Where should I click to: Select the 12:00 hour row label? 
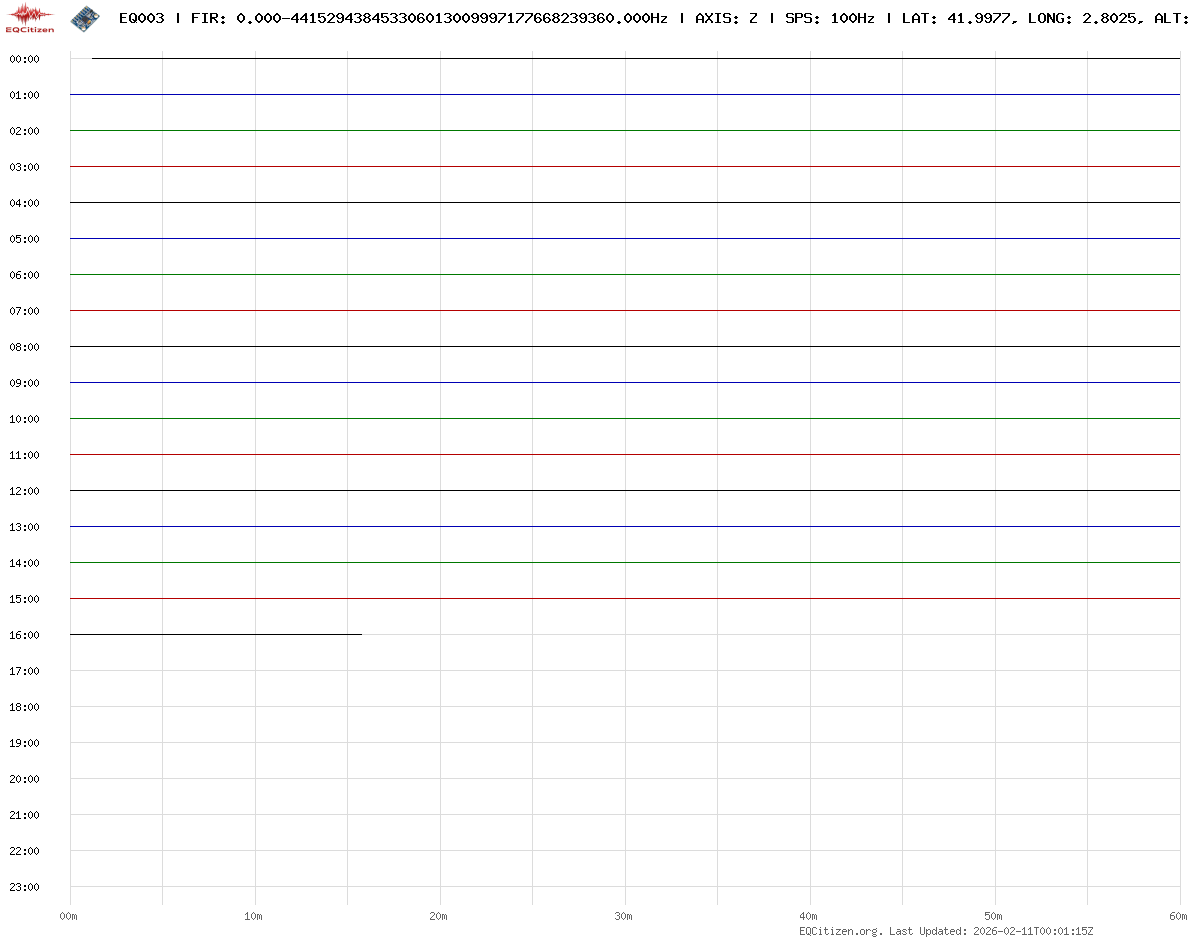click(x=24, y=491)
